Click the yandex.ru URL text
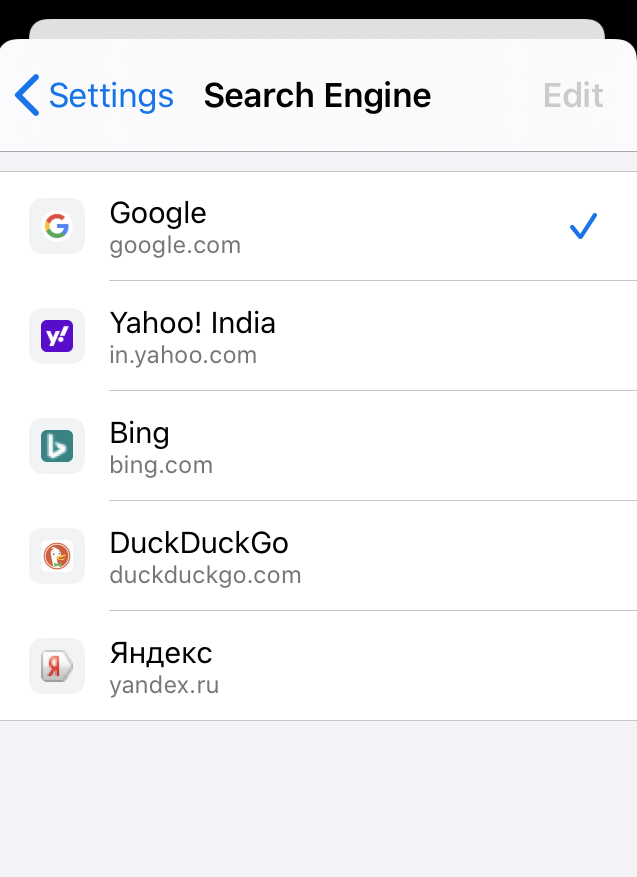This screenshot has height=877, width=637. pyautogui.click(x=164, y=685)
